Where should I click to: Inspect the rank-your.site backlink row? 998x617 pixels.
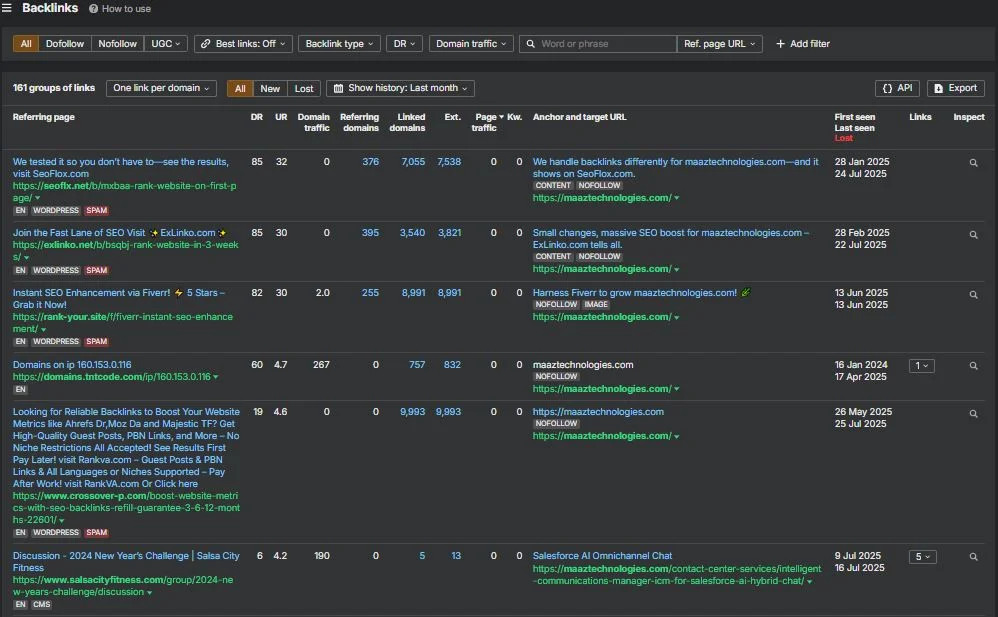coord(973,295)
